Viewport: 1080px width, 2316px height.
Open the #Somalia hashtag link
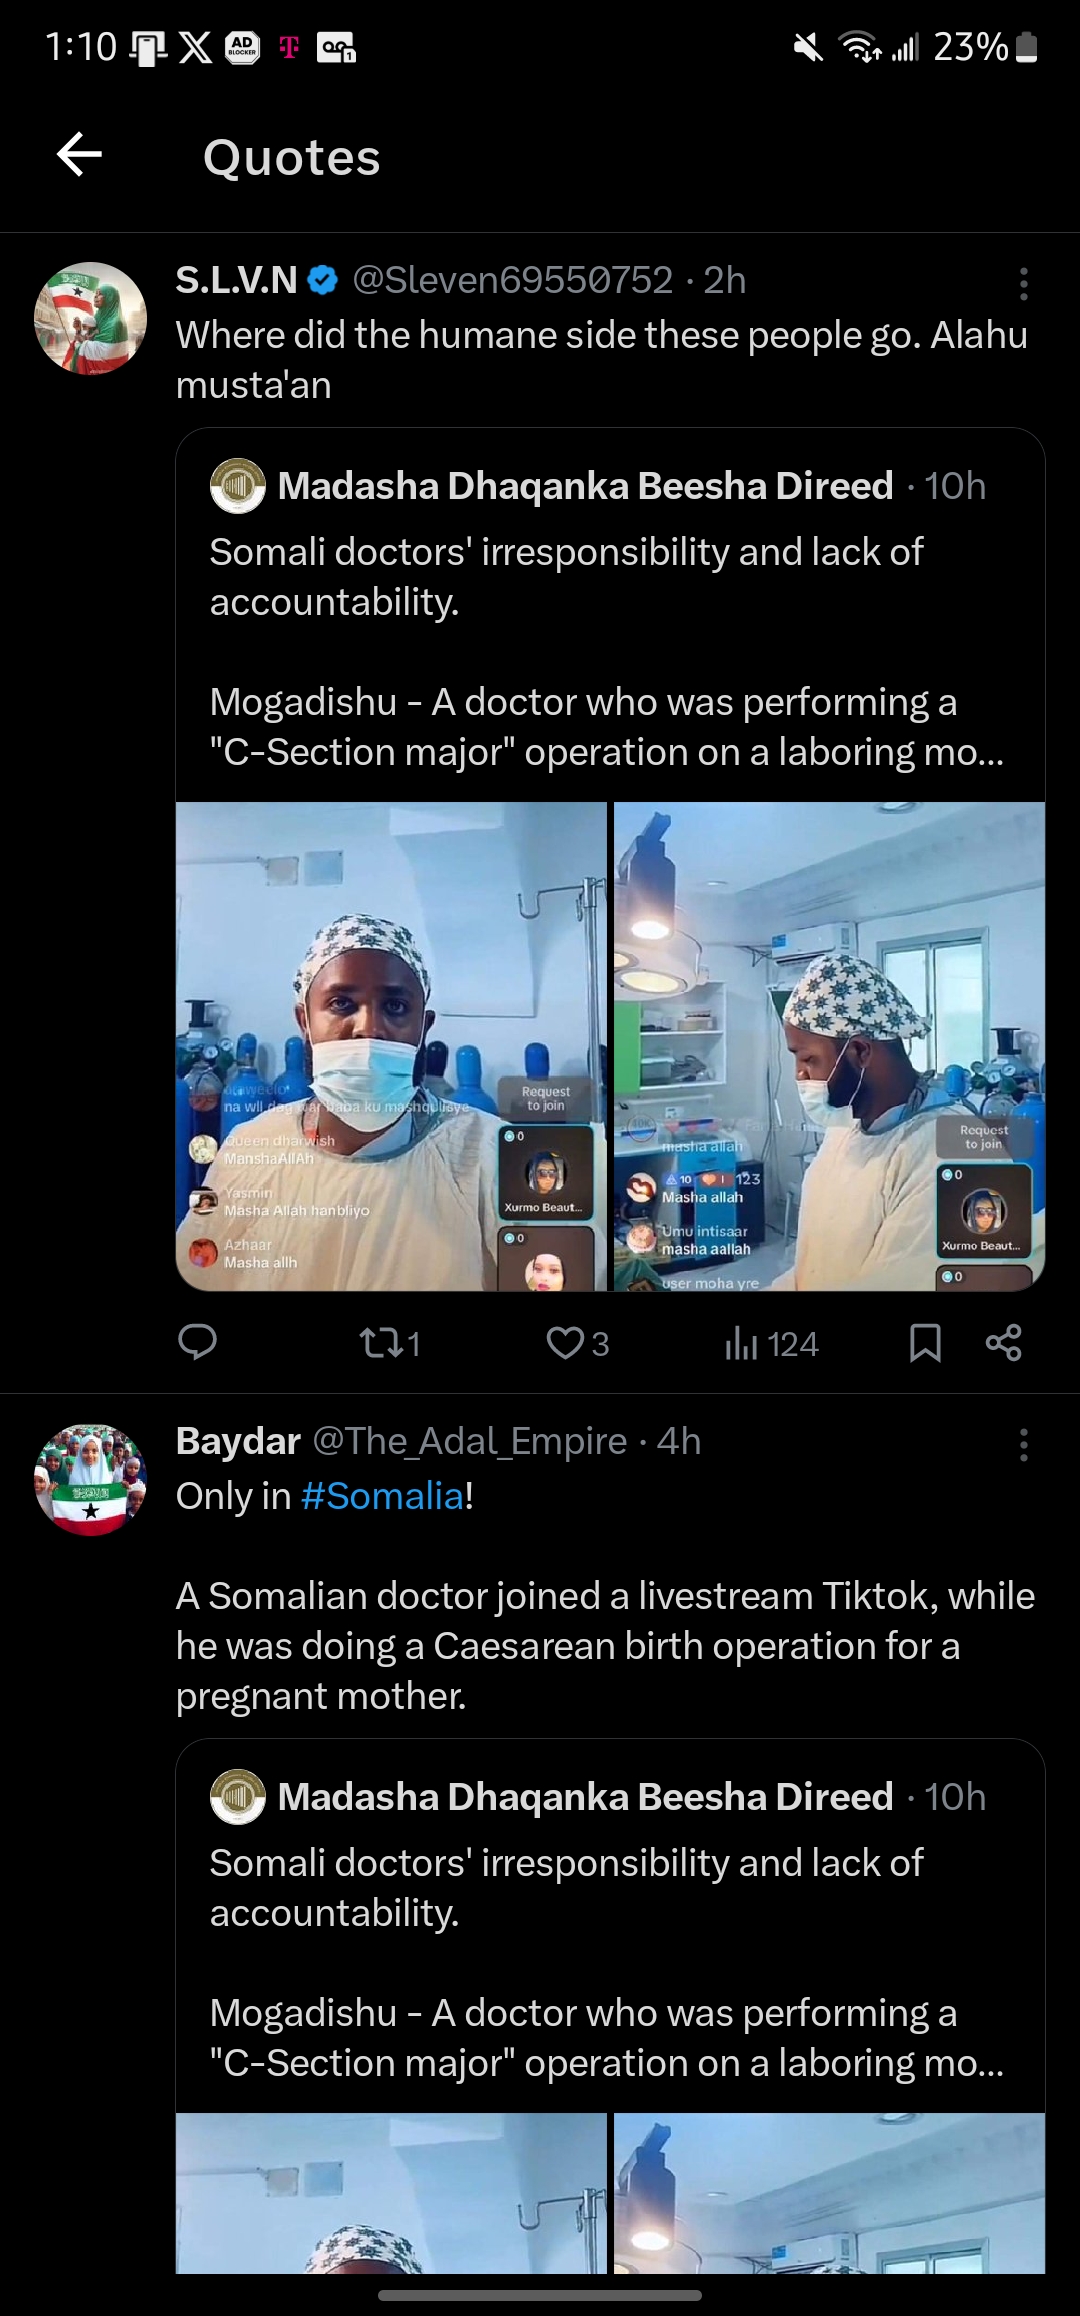[382, 1496]
